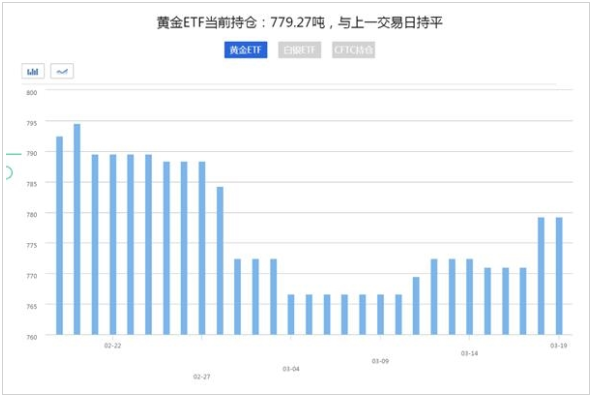Switch to bar chart view icon
594x396 pixels.
tap(33, 71)
